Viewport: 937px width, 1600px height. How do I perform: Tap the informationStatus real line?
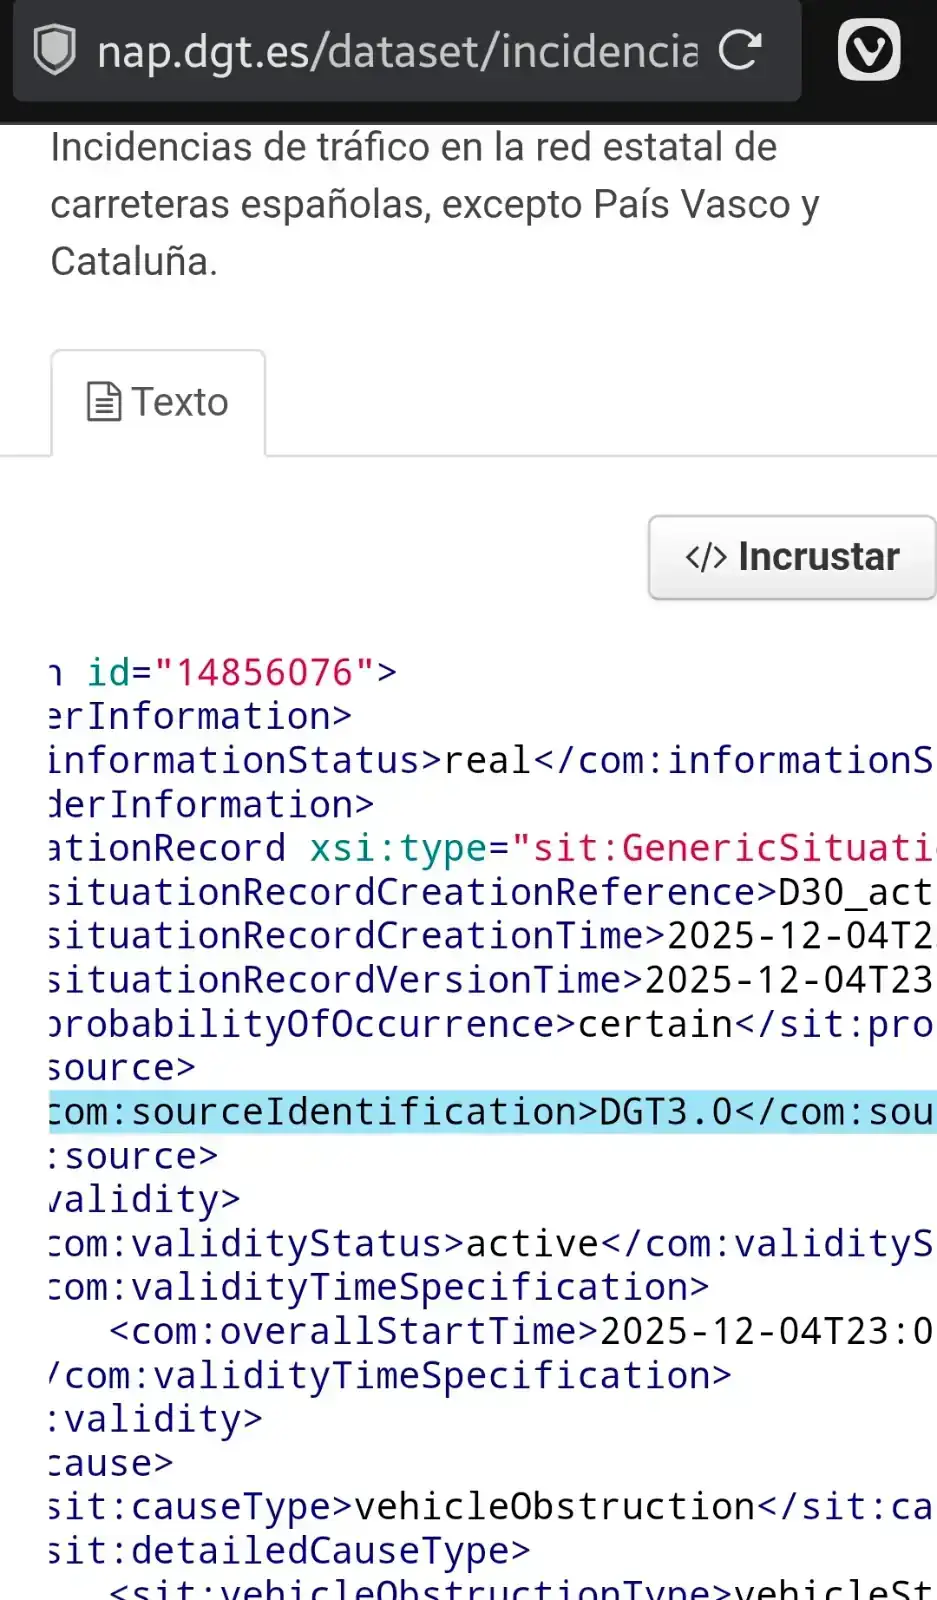click(x=490, y=760)
